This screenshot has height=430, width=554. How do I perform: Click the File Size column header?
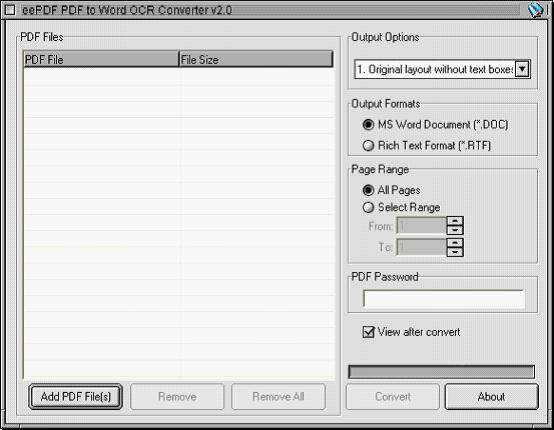click(x=256, y=59)
